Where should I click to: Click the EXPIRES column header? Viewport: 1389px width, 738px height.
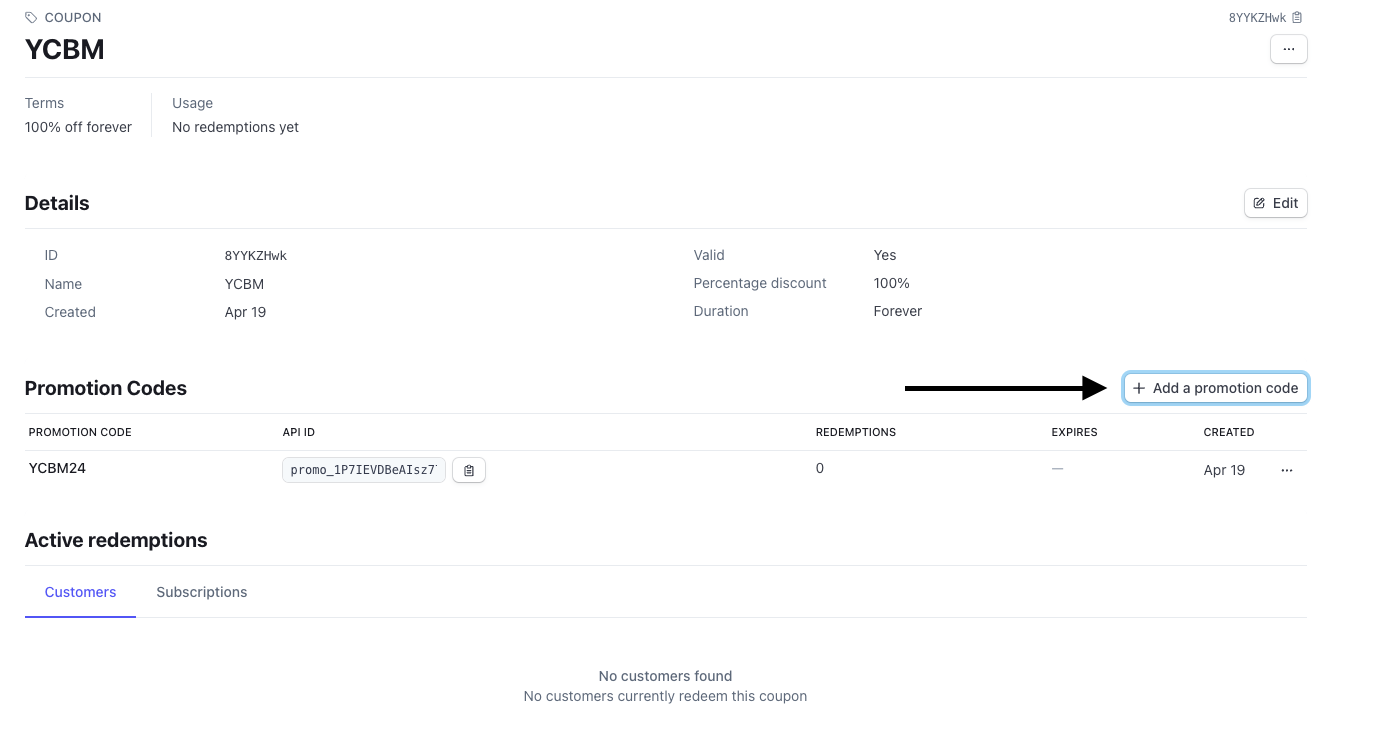[1074, 432]
